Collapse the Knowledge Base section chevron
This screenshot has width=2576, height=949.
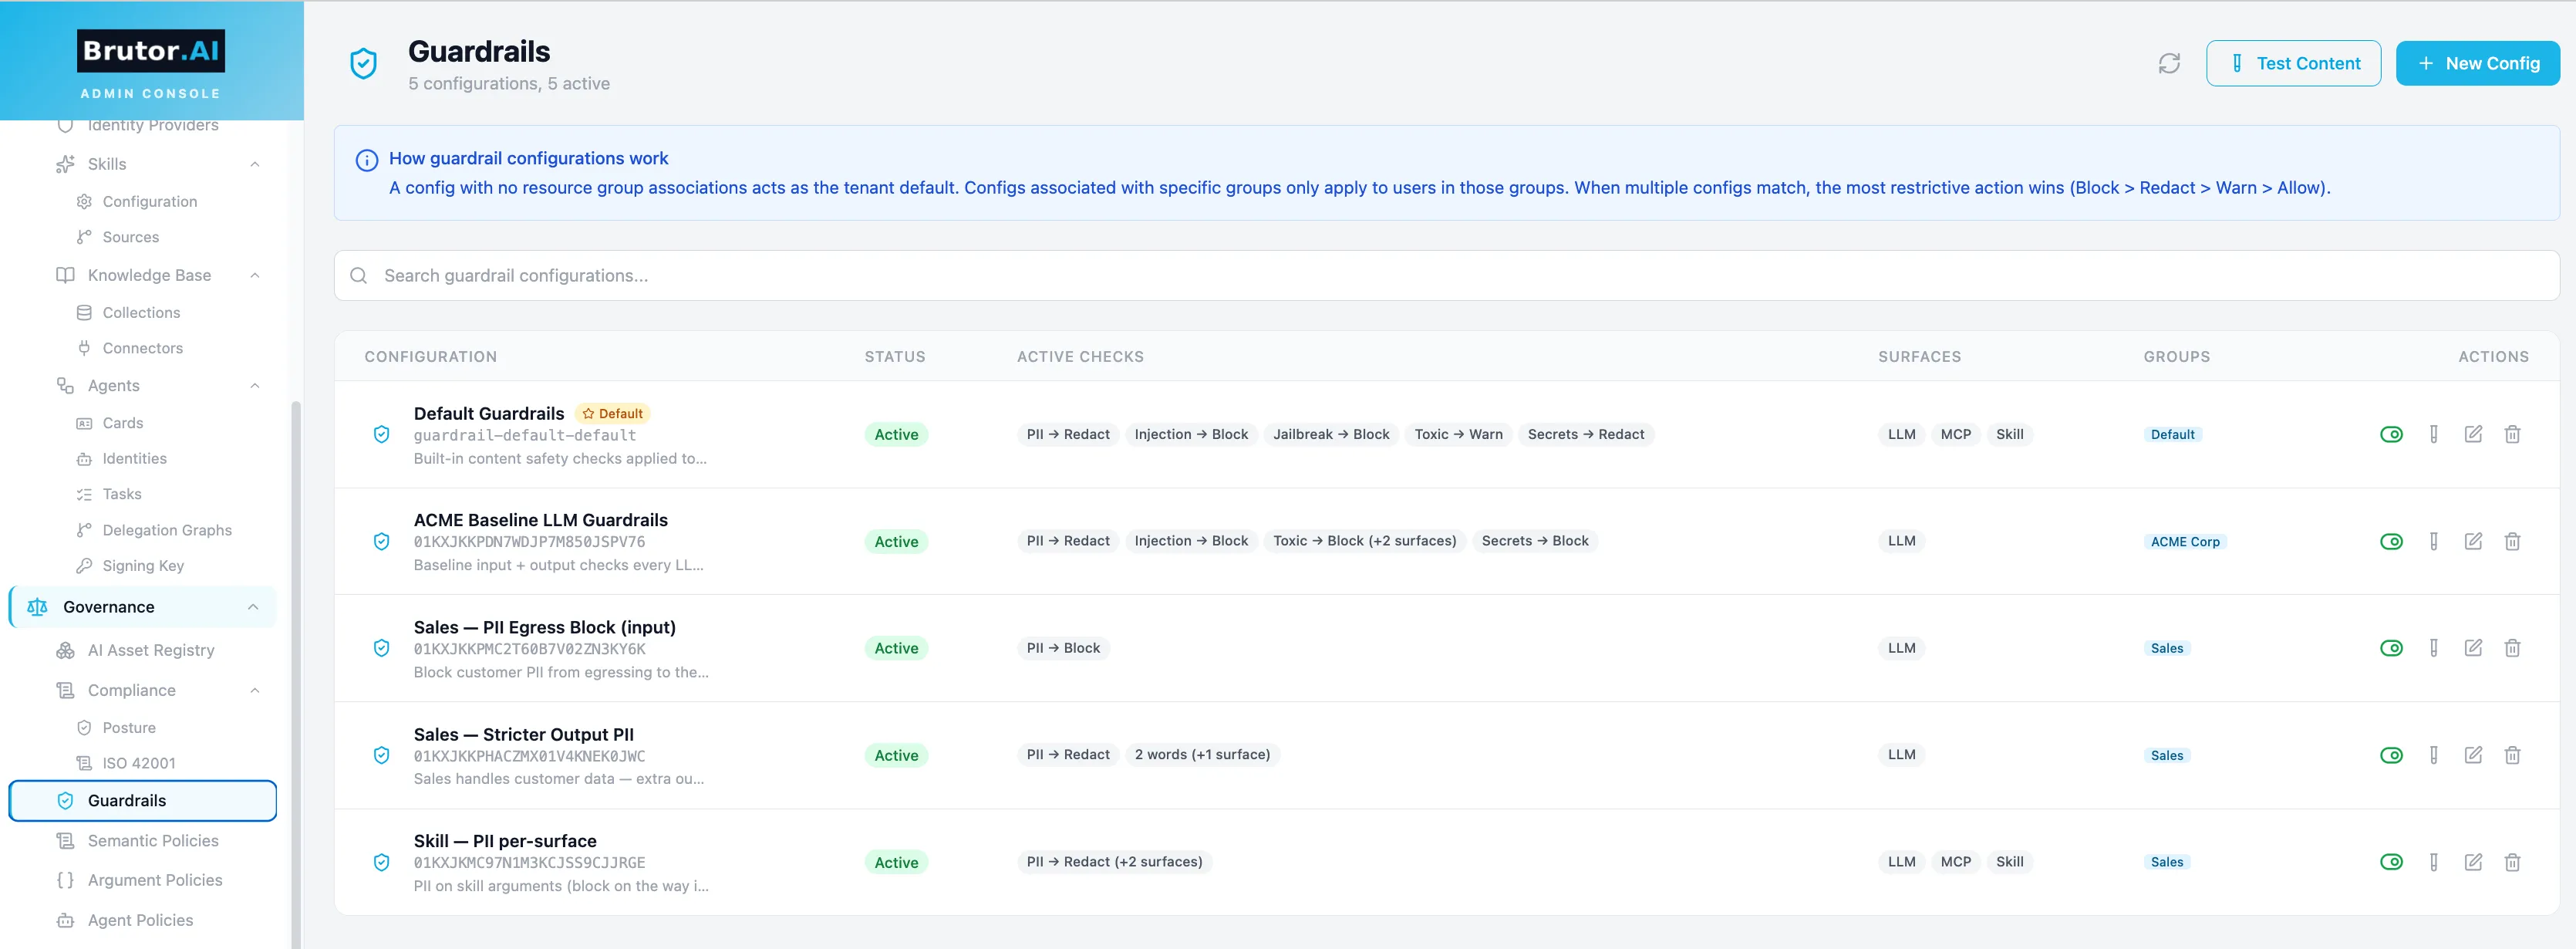pyautogui.click(x=255, y=275)
